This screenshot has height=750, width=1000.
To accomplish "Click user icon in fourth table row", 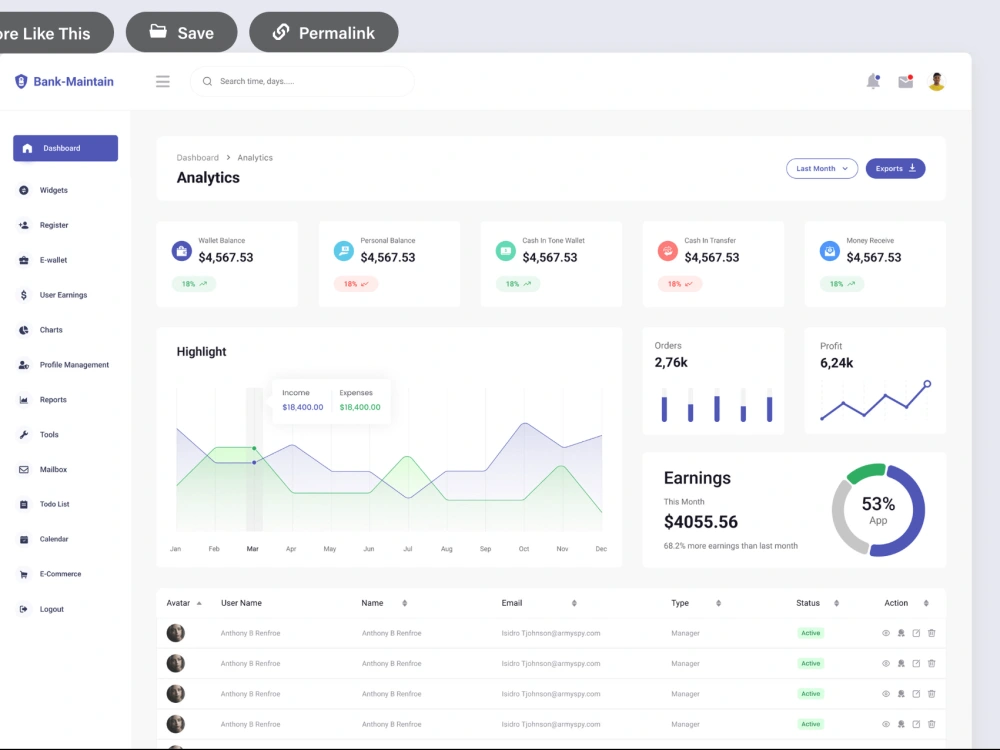I will click(901, 724).
